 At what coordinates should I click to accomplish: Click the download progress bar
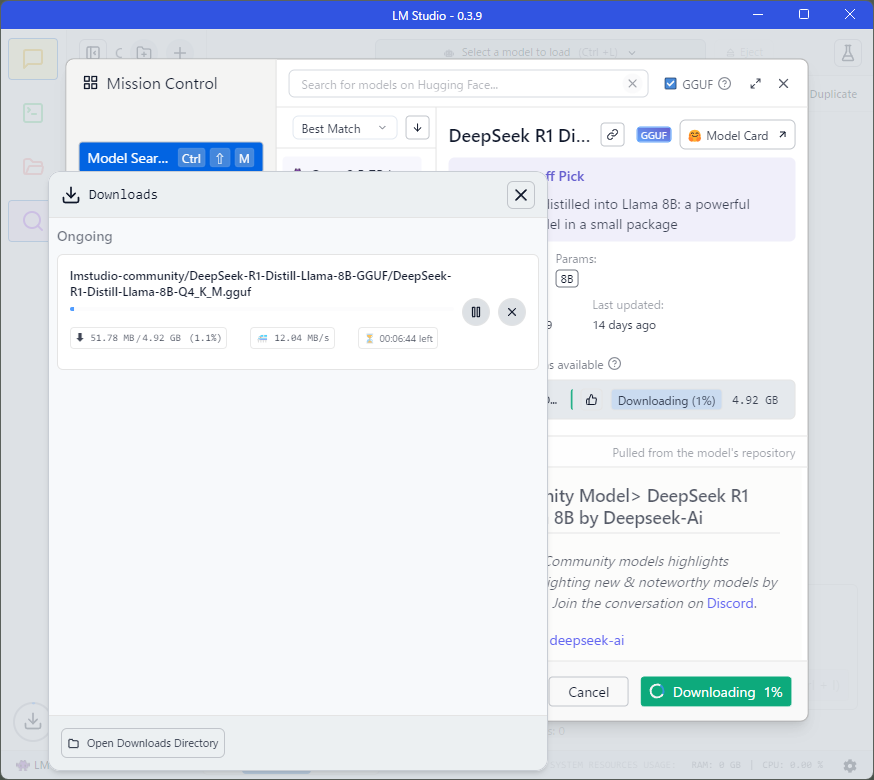point(260,309)
